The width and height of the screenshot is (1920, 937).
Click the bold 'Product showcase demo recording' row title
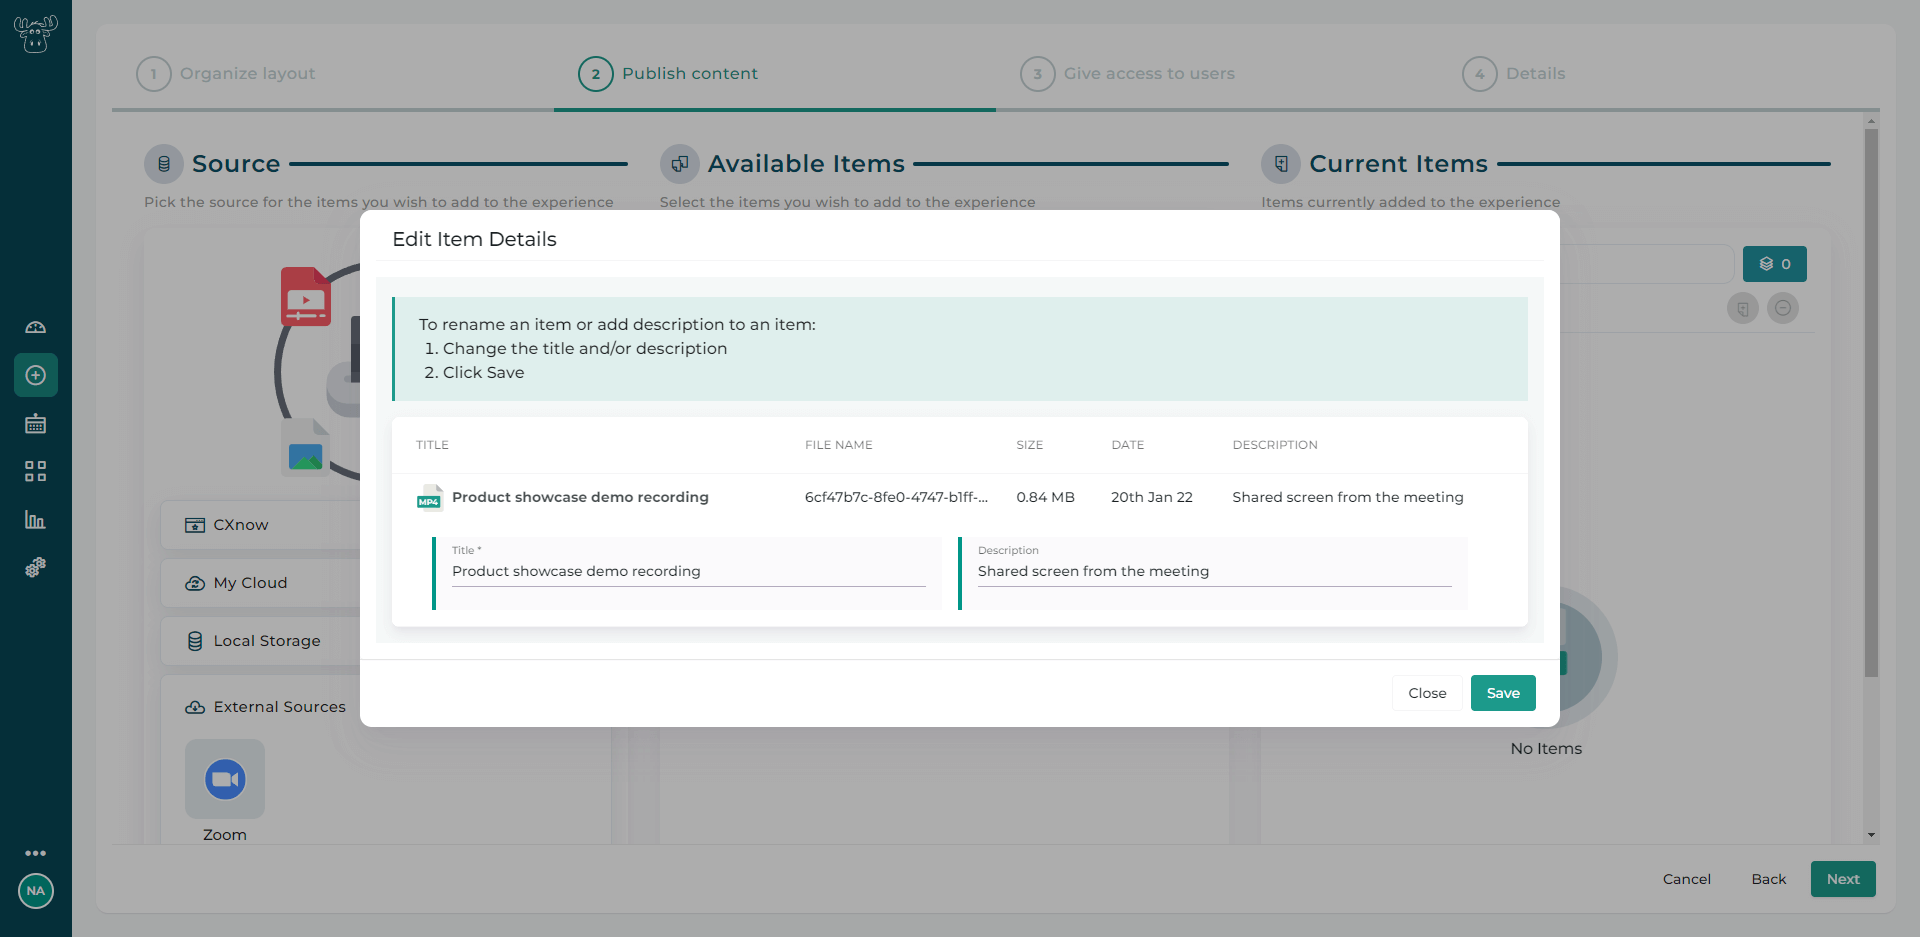tap(580, 497)
